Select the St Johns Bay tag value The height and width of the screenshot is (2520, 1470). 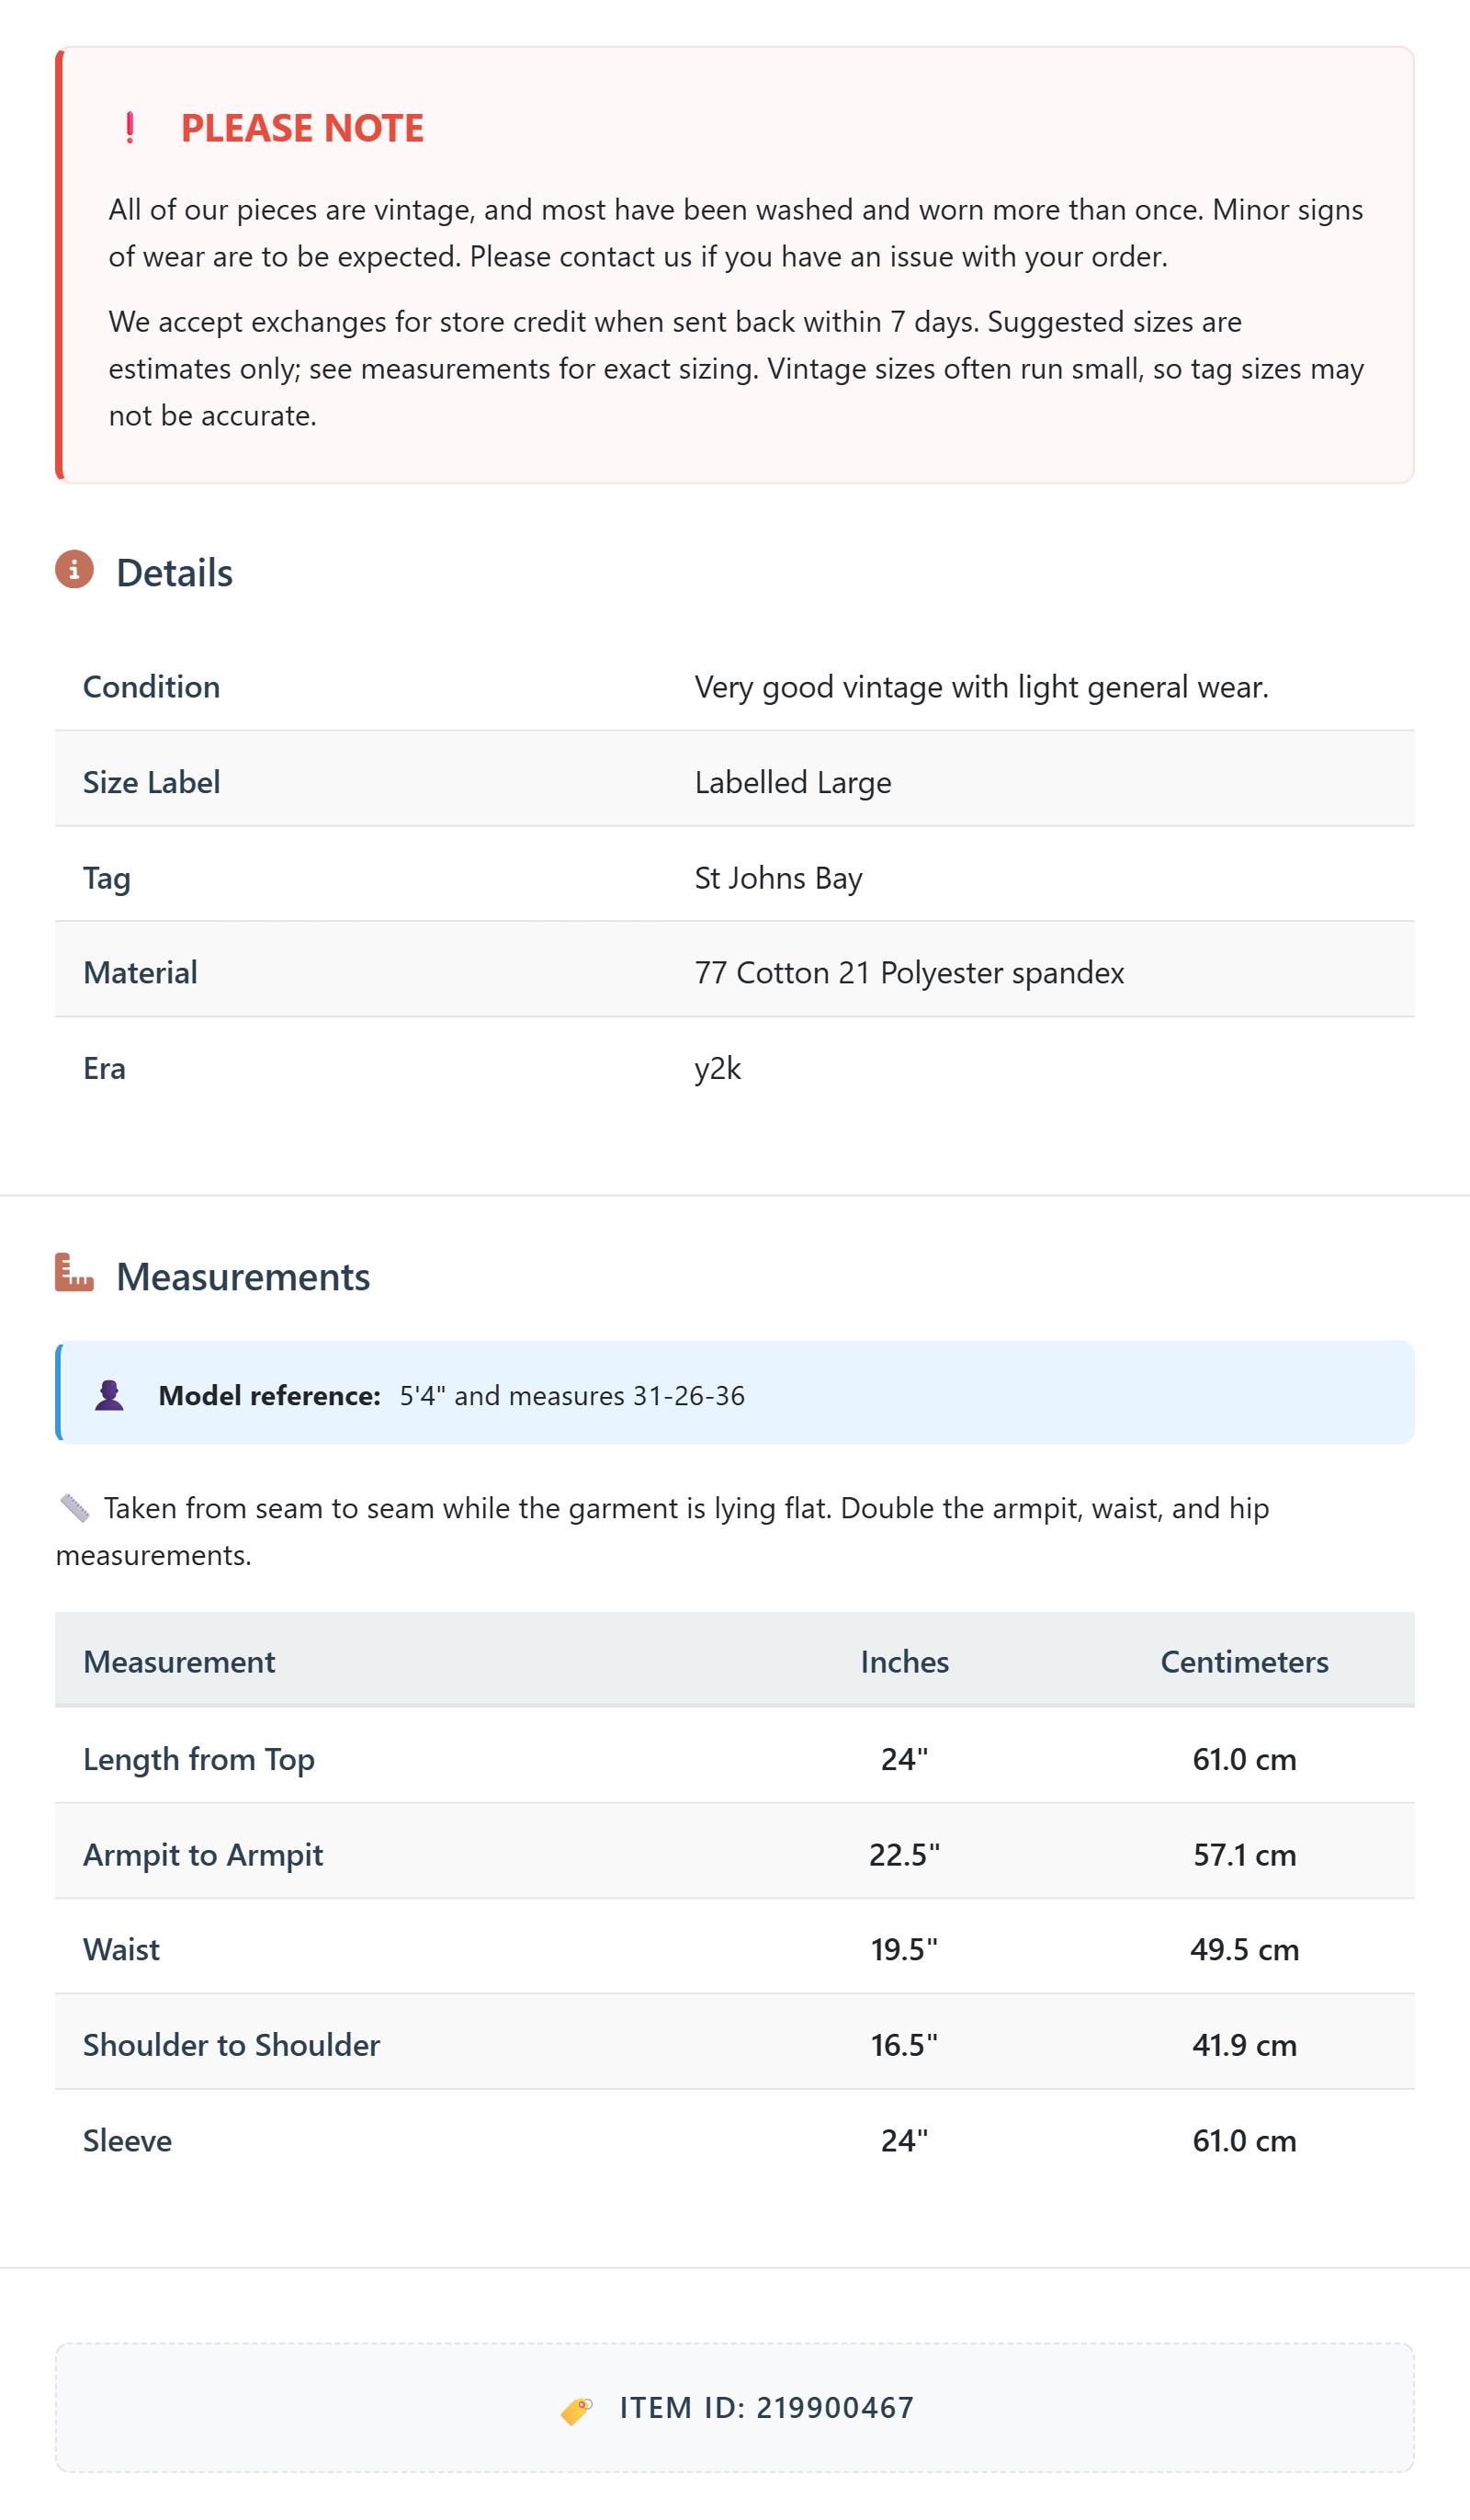pos(778,878)
